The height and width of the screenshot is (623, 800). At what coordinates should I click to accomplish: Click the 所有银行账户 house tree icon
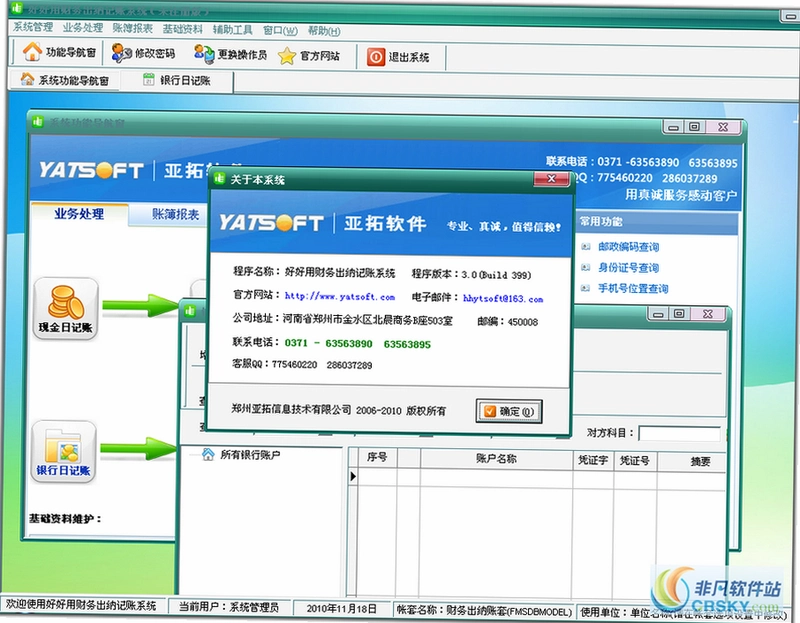tap(208, 454)
